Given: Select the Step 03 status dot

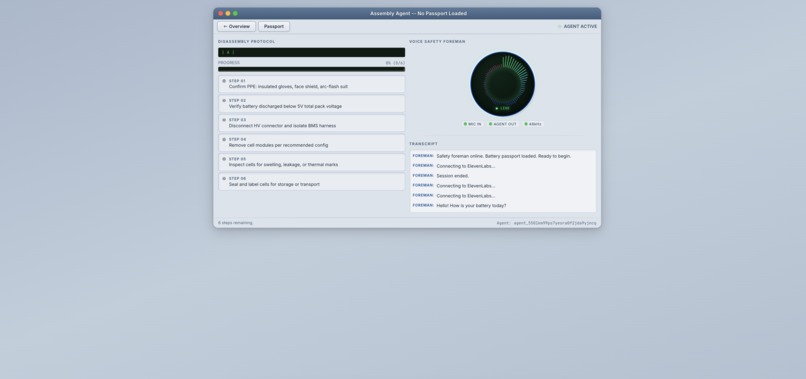Looking at the screenshot, I should pyautogui.click(x=224, y=120).
